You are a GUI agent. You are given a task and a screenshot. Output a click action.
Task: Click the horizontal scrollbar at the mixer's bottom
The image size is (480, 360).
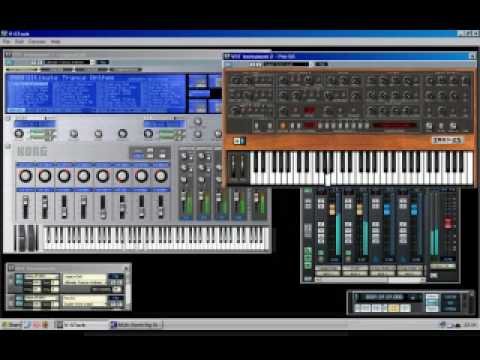pyautogui.click(x=370, y=280)
